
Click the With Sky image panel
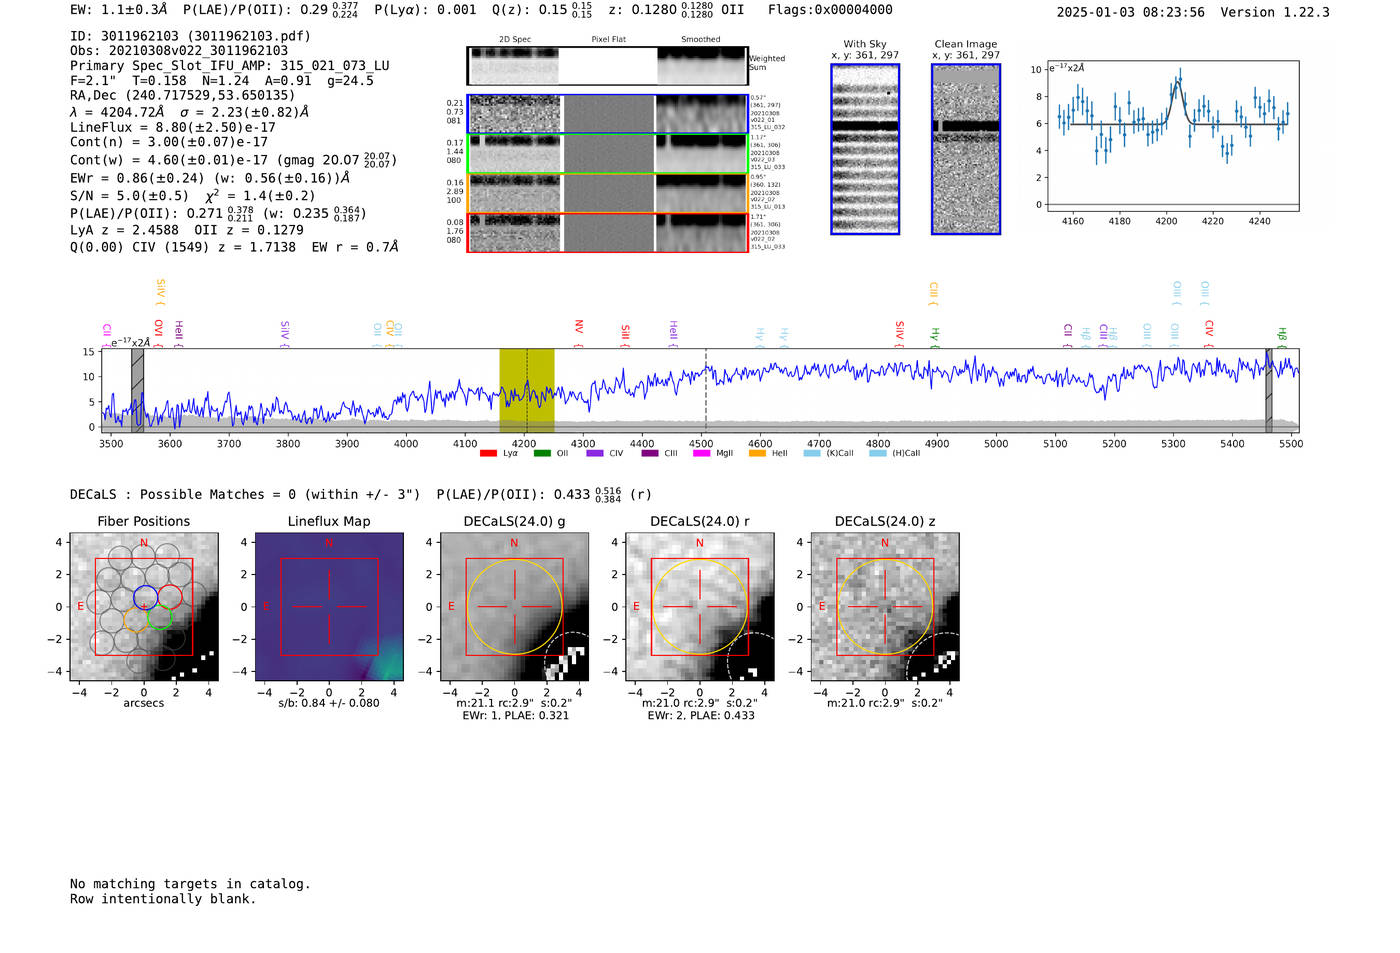pos(865,149)
